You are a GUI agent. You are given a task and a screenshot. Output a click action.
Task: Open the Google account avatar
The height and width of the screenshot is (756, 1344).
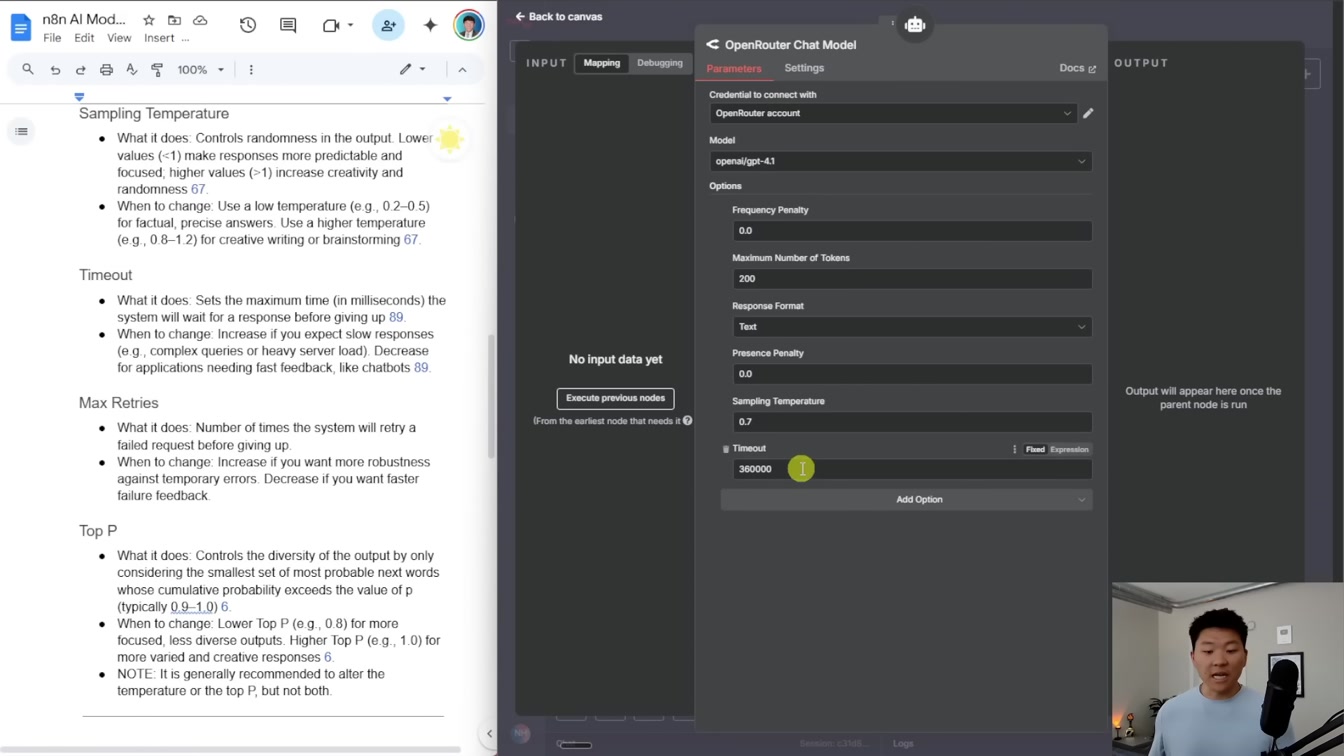pyautogui.click(x=468, y=25)
